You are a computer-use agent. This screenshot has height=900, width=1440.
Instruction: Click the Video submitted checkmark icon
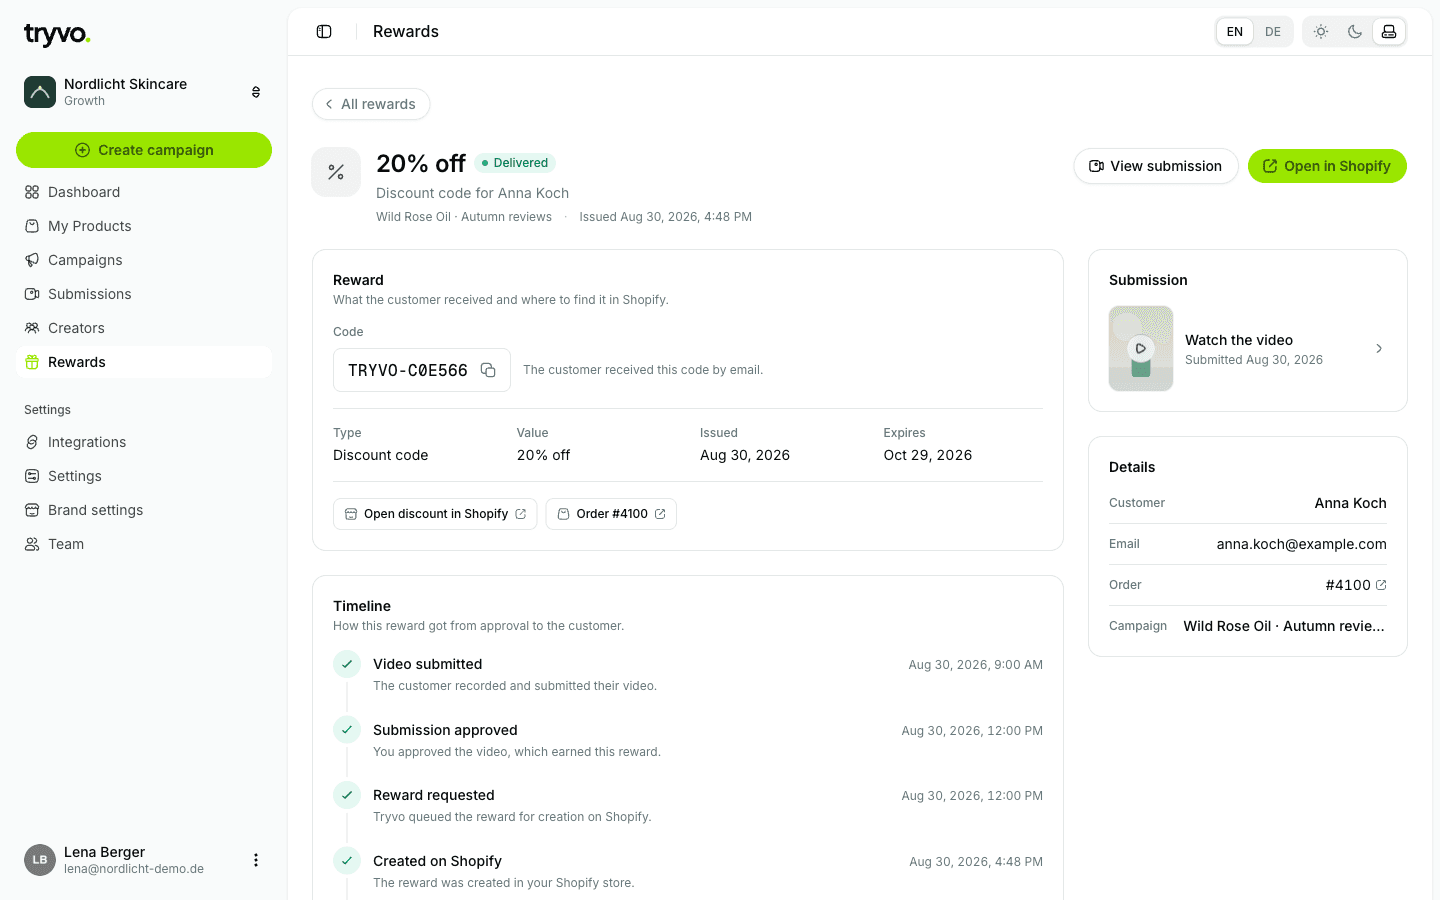[347, 664]
